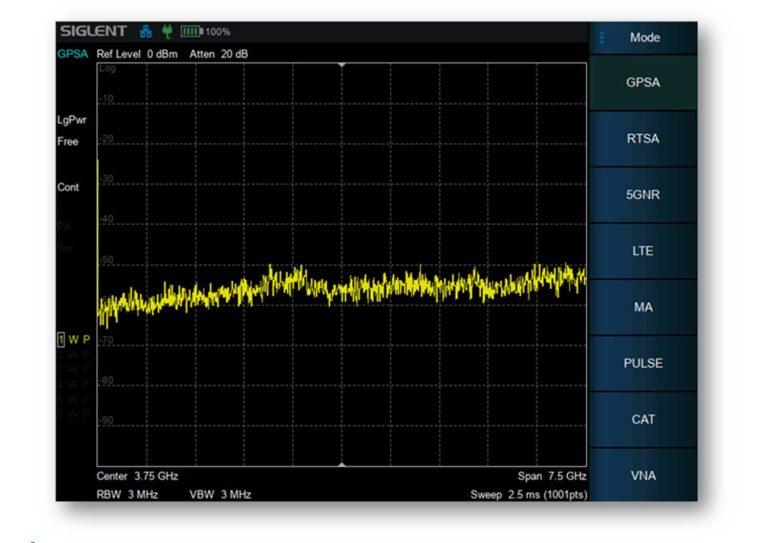Screen dimensions: 768x543
Task: Select the GPSA mode button
Action: coord(642,83)
